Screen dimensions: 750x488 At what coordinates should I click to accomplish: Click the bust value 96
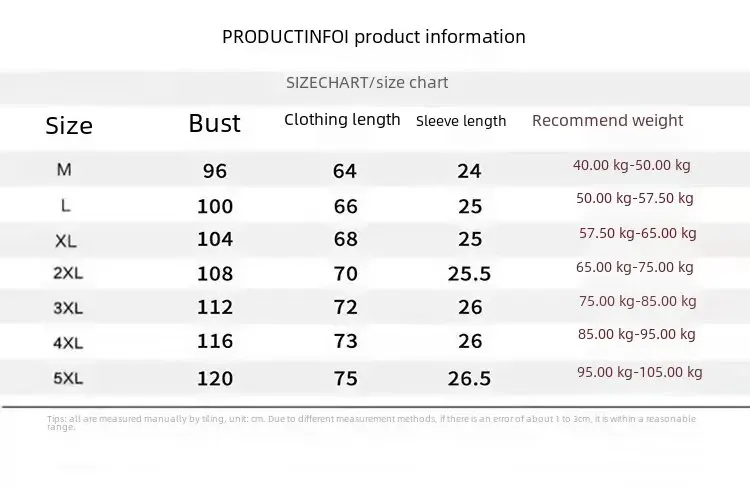pos(215,171)
